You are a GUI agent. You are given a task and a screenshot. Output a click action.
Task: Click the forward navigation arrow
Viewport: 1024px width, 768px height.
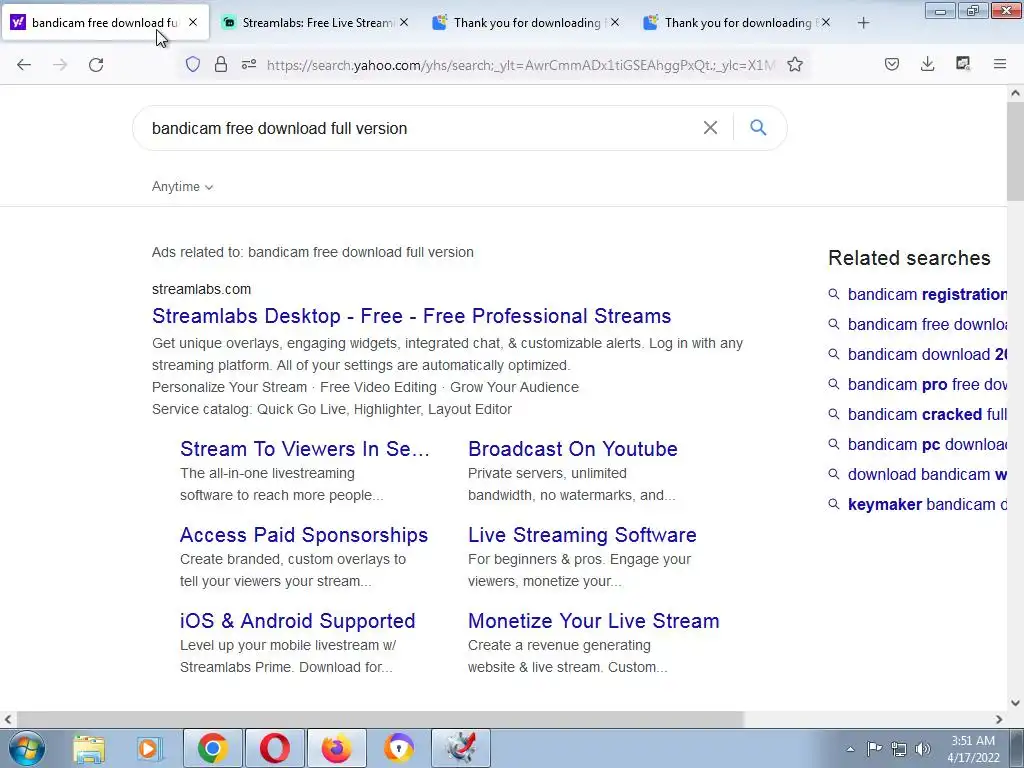coord(60,65)
